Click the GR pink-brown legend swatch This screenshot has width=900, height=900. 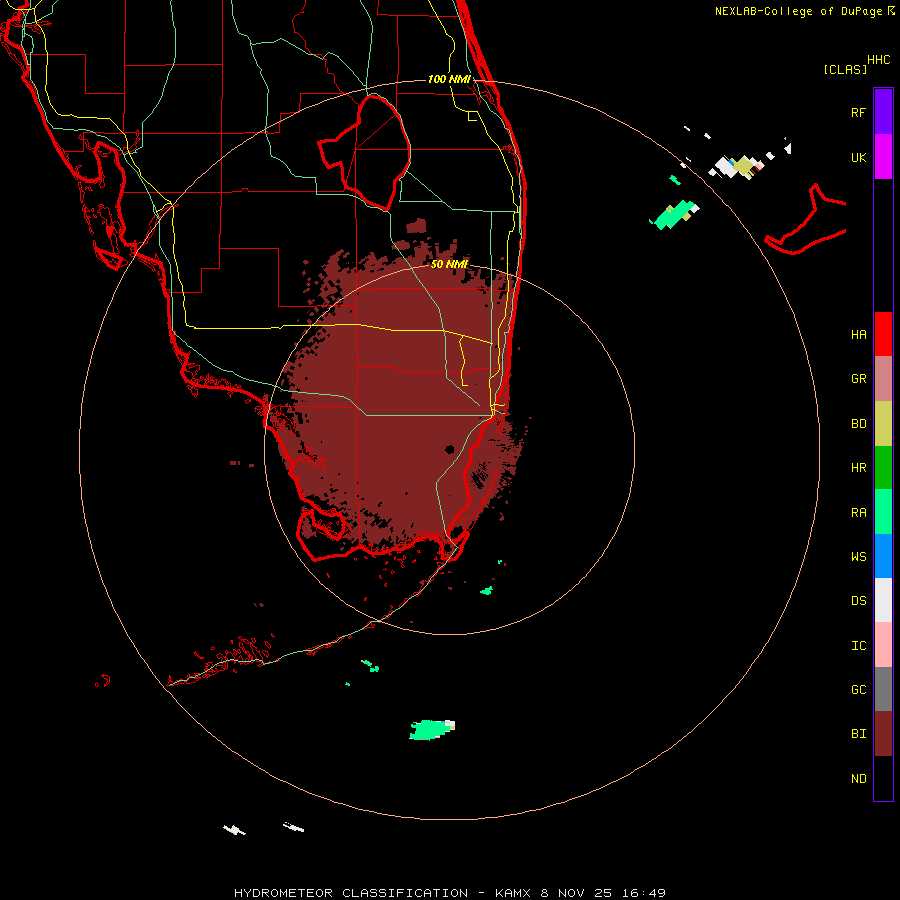click(883, 379)
